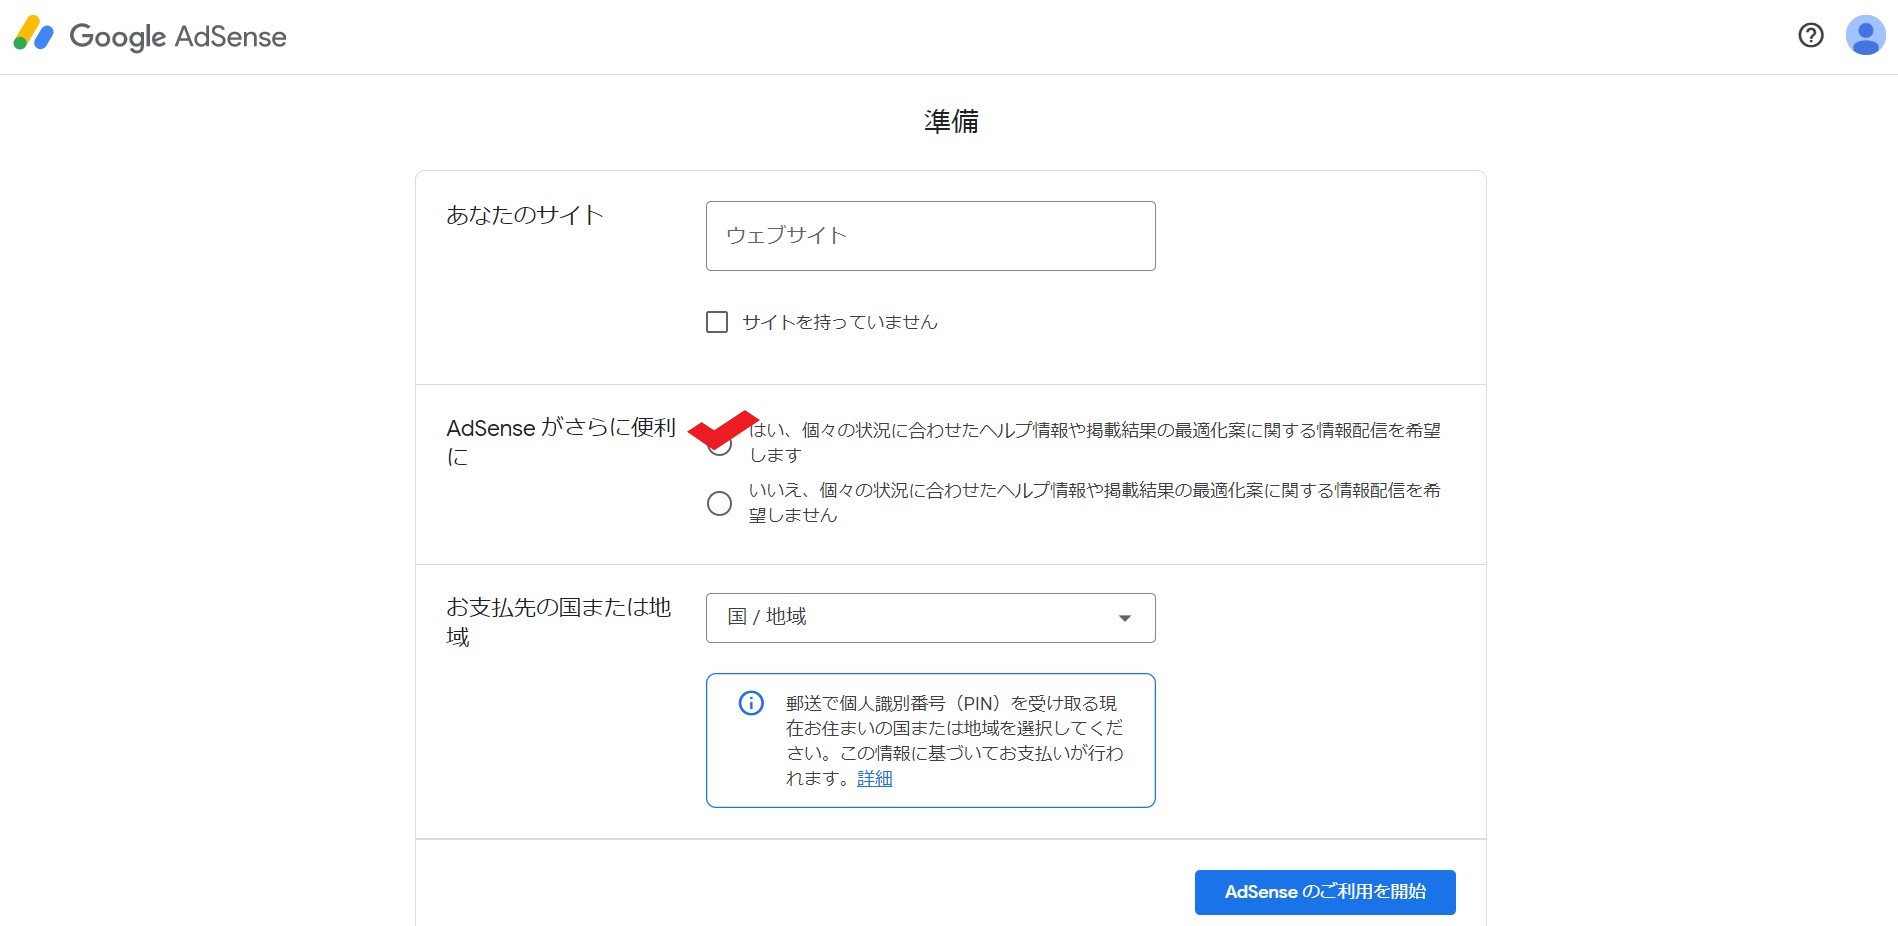Image resolution: width=1898 pixels, height=926 pixels.
Task: Click the いいえ option description text
Action: [1094, 502]
